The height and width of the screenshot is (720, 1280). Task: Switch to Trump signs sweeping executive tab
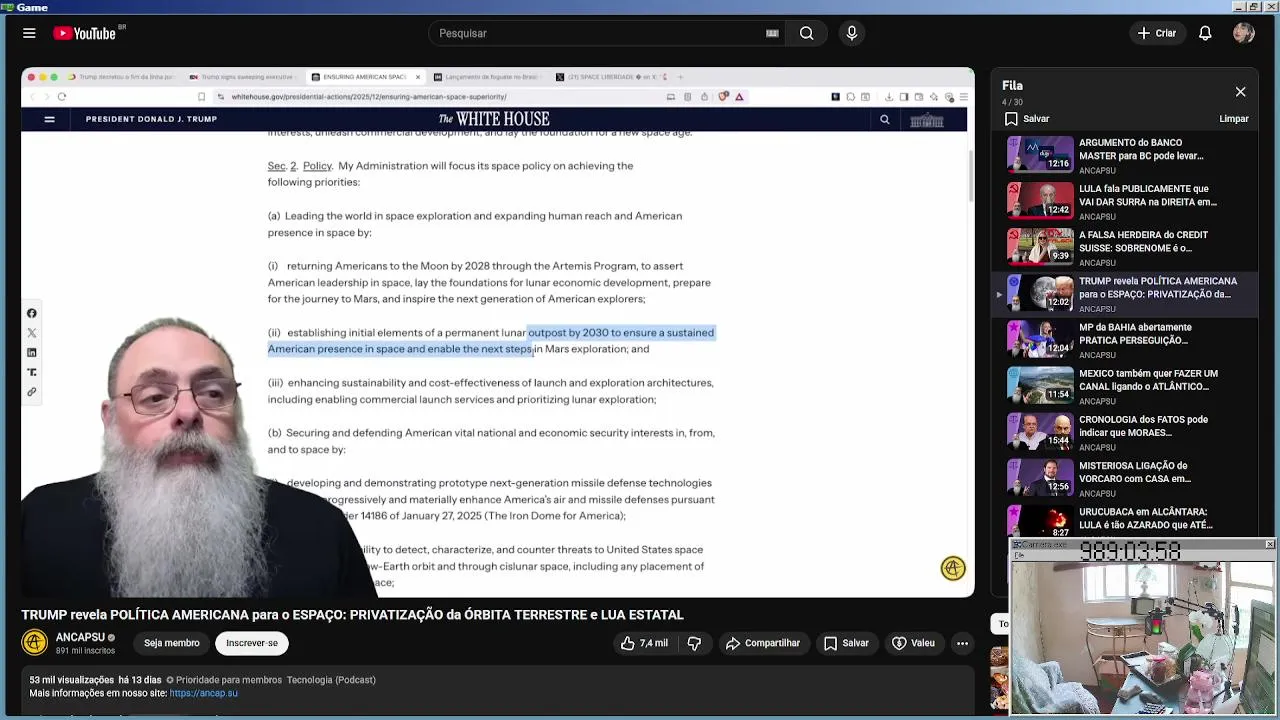242,77
